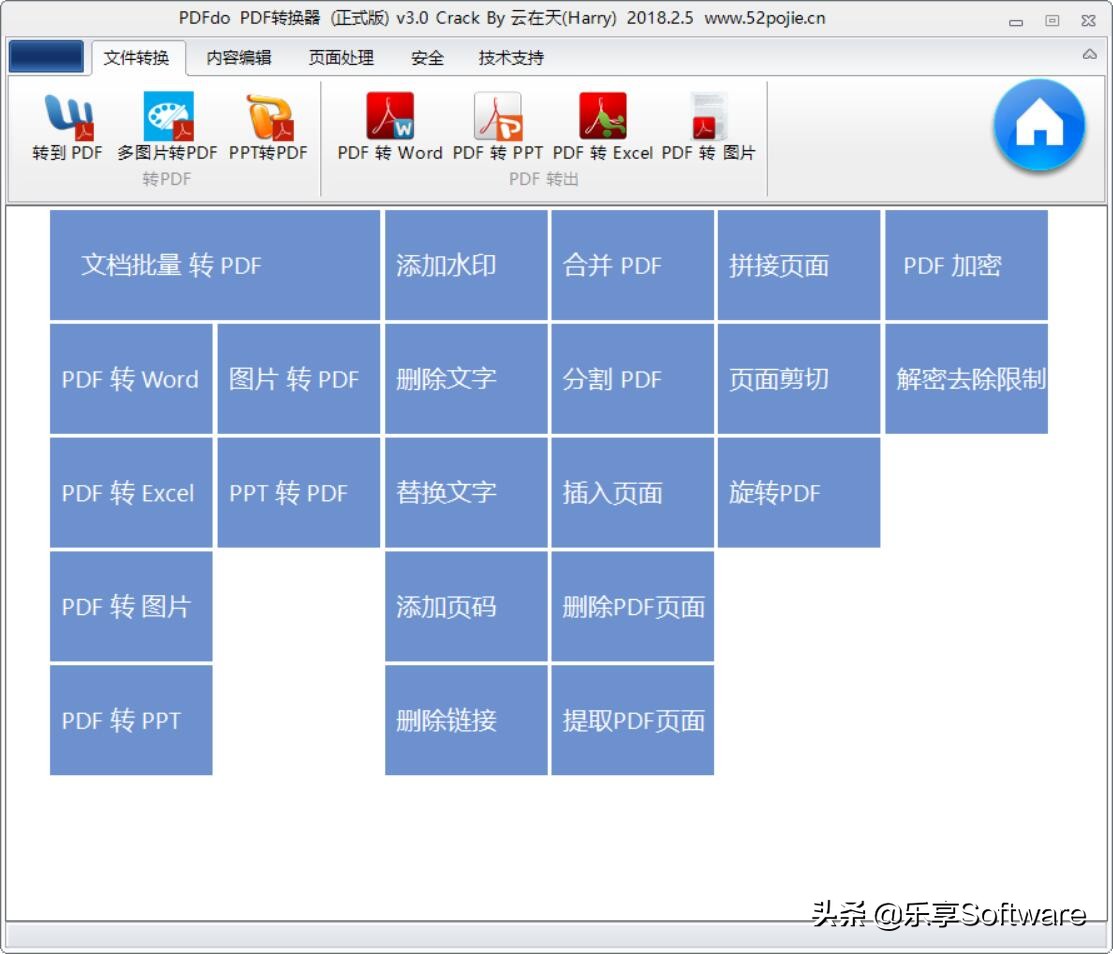Switch to the 内容编辑 tab

pyautogui.click(x=237, y=58)
